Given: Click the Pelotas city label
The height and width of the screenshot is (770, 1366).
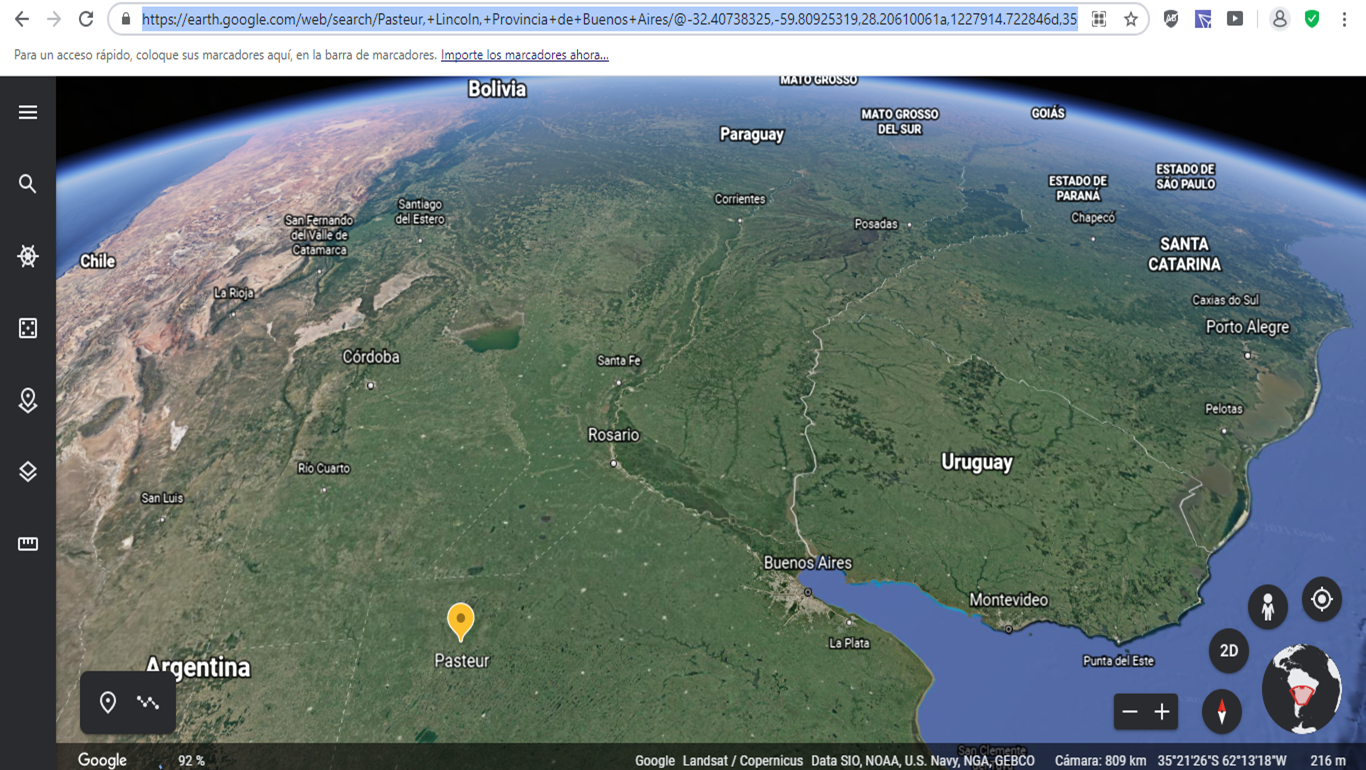Looking at the screenshot, I should (1224, 409).
